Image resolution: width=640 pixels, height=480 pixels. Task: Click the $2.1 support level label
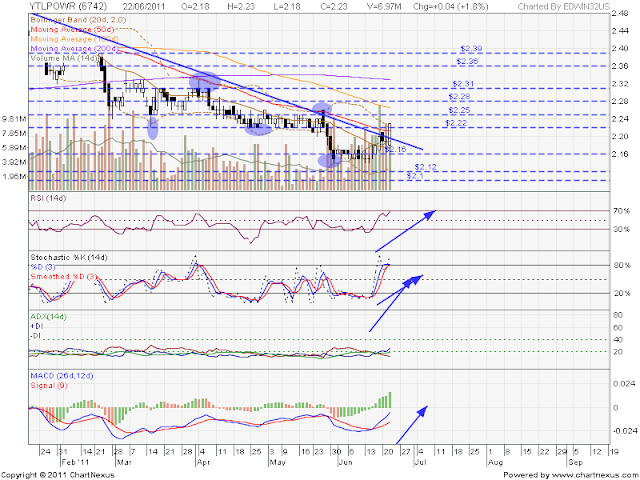pos(415,176)
